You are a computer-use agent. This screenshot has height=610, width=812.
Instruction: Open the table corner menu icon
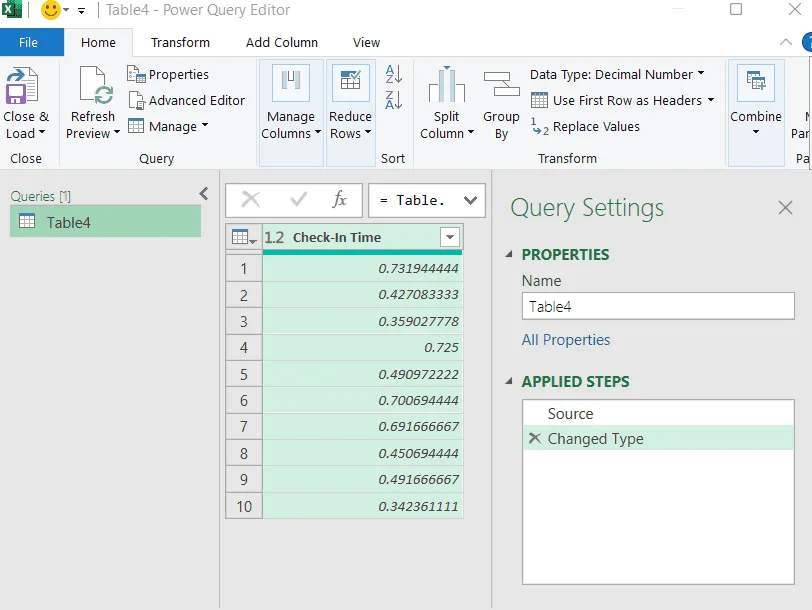click(244, 238)
